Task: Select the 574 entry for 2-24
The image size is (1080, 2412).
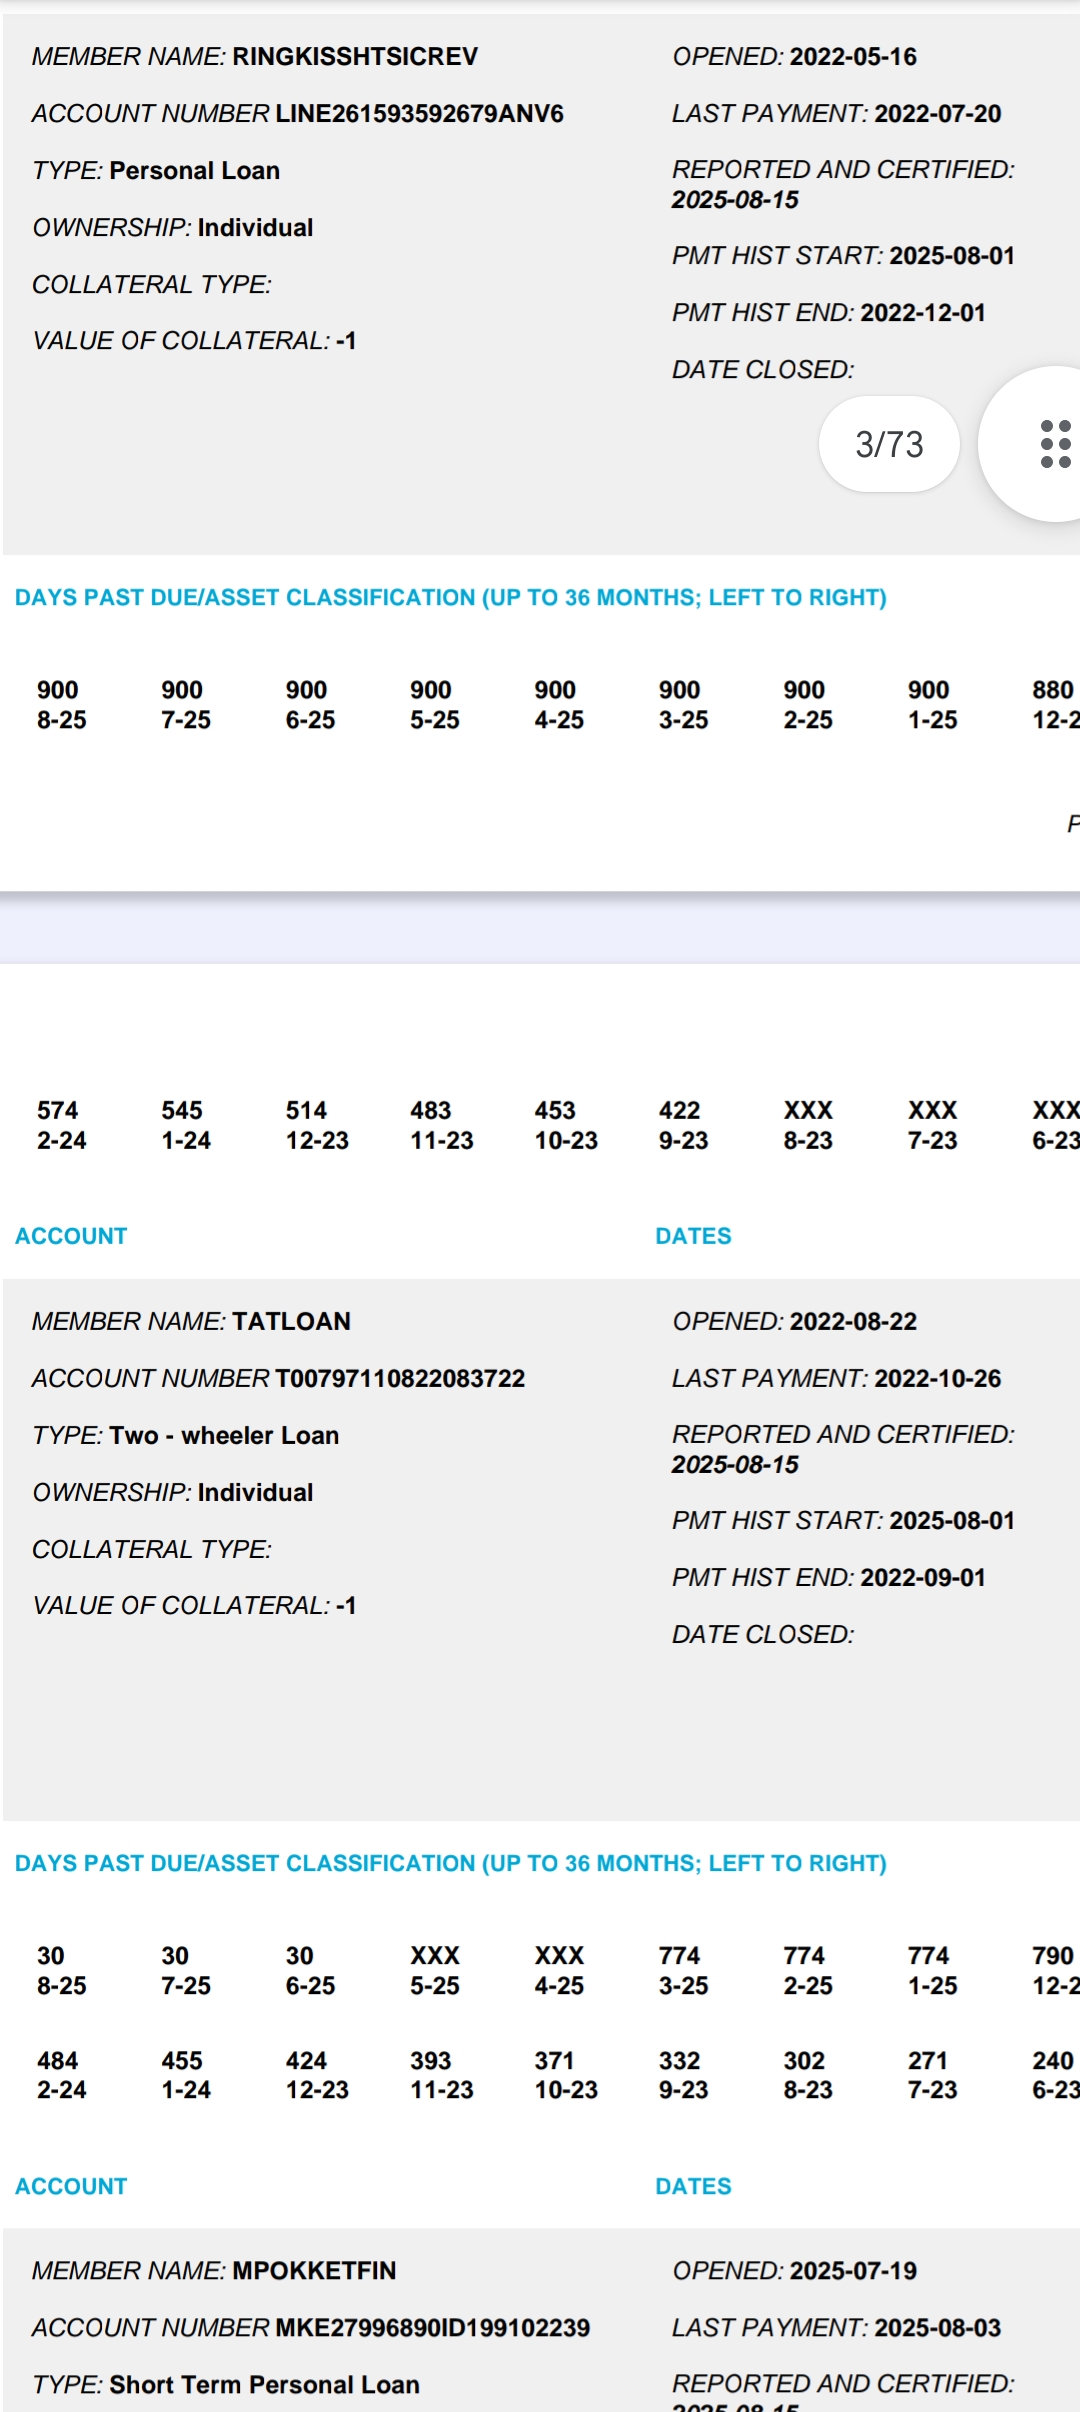Action: point(61,1125)
